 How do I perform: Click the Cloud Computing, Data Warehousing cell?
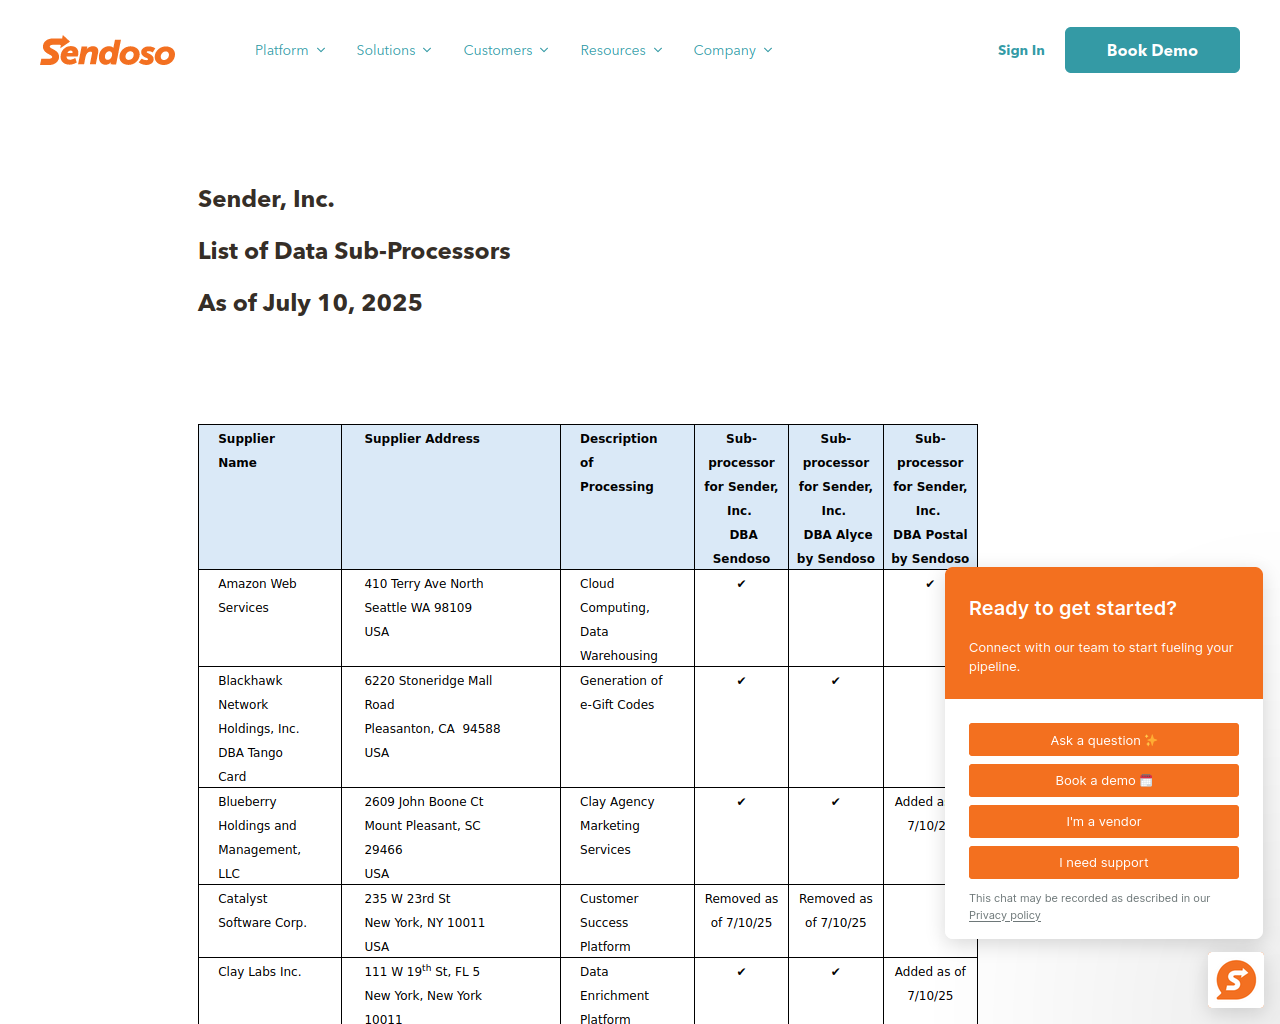627,618
